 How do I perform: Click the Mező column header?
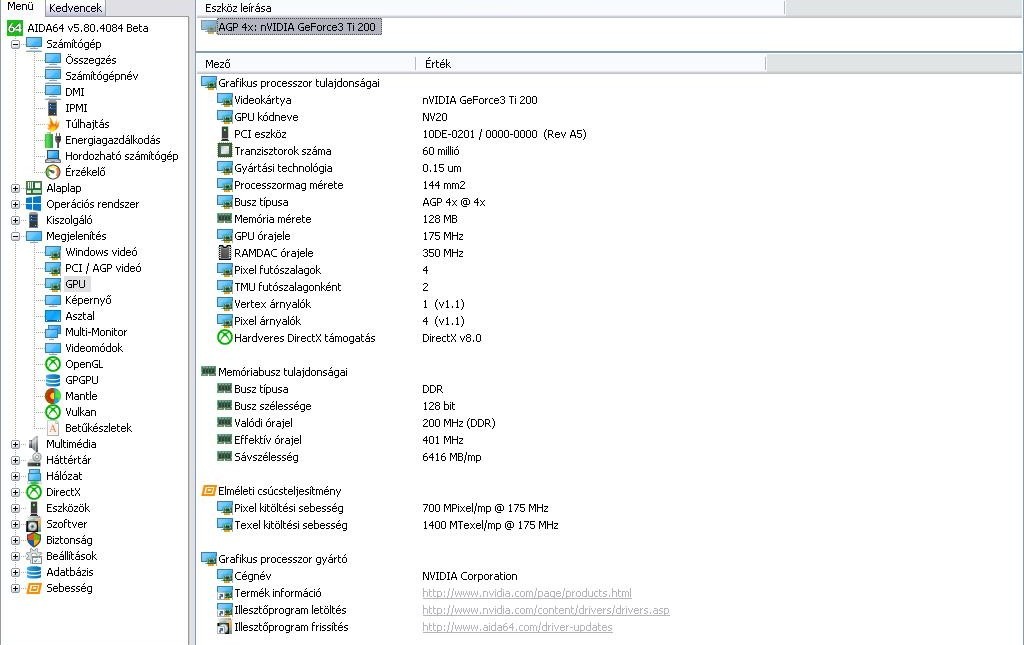306,63
